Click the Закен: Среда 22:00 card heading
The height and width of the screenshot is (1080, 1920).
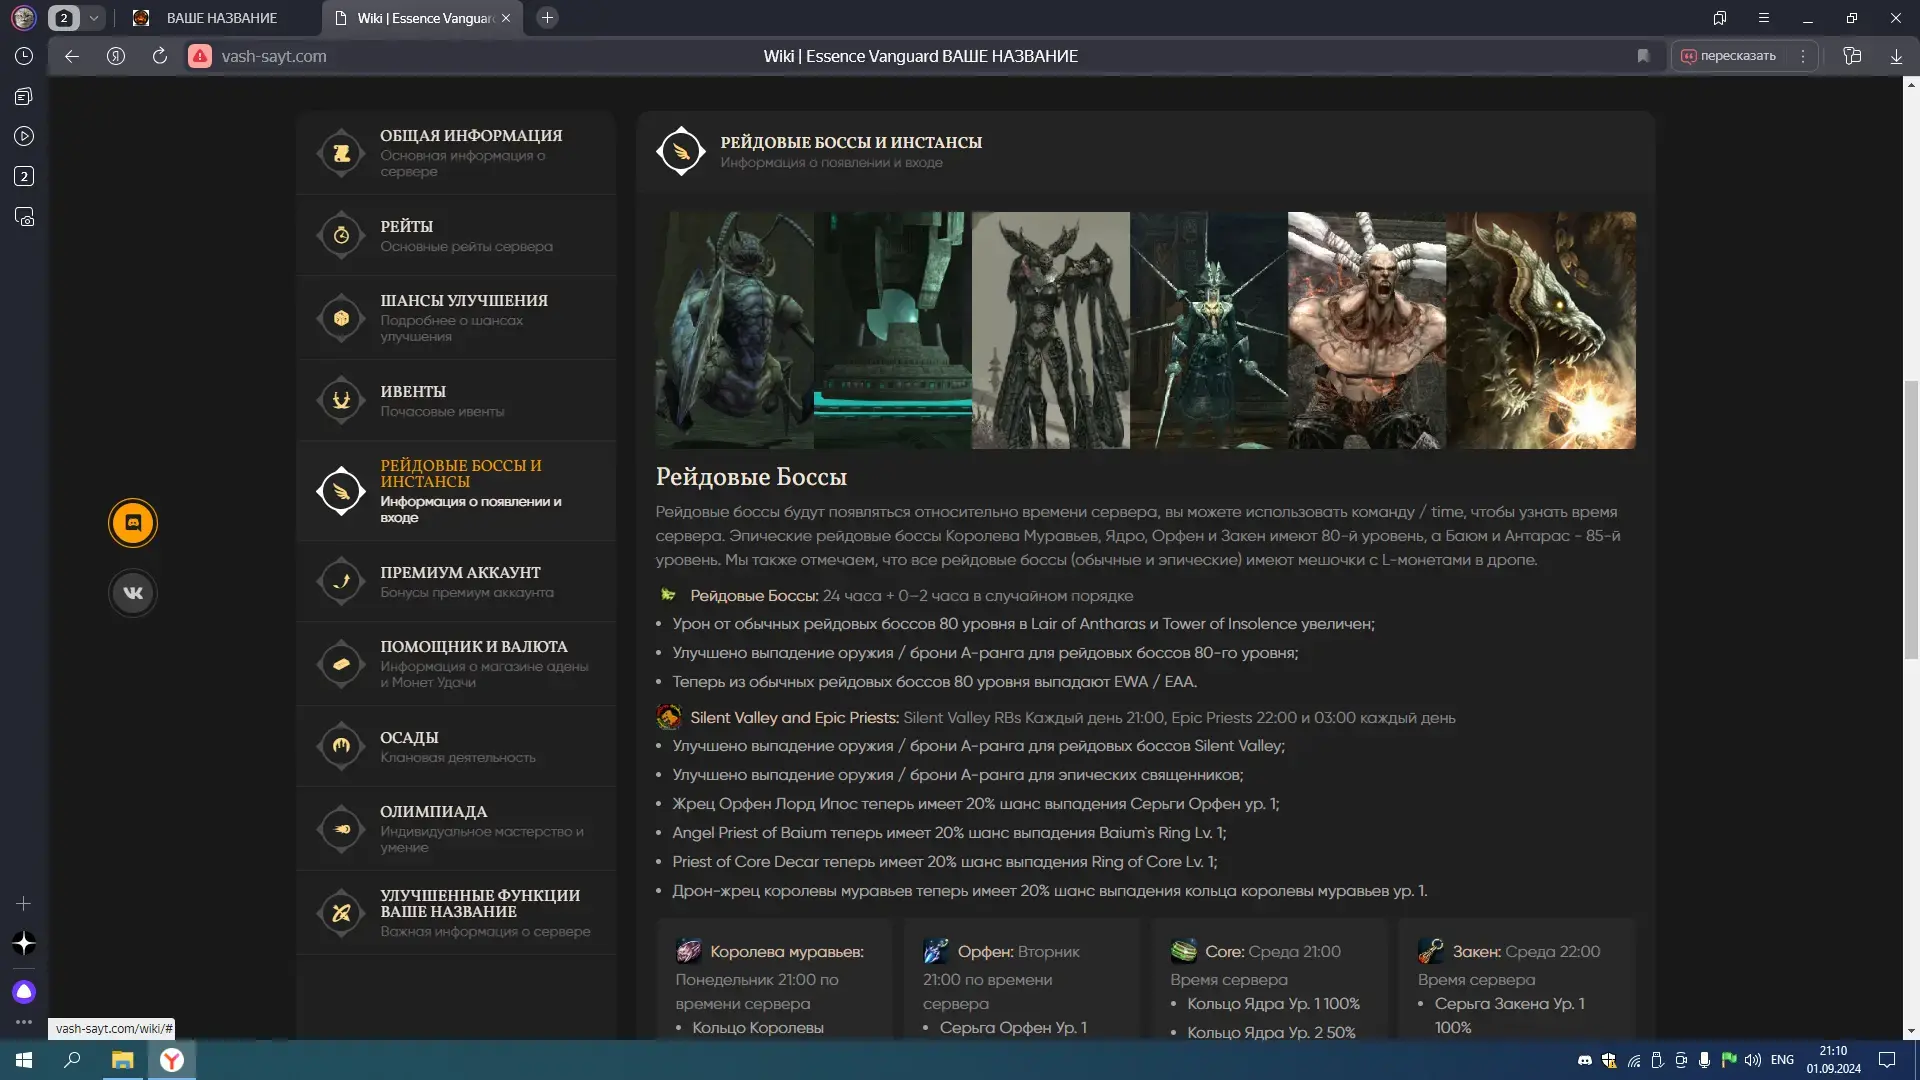(1526, 952)
